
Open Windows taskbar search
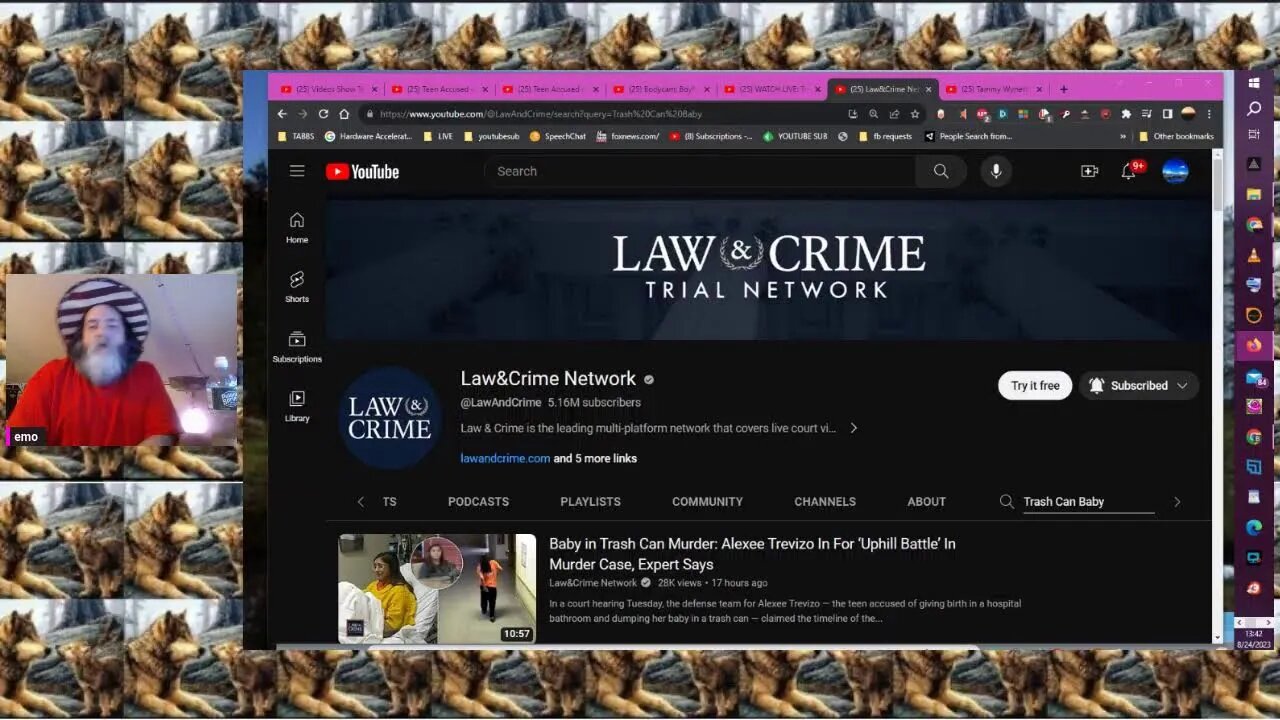point(1254,107)
